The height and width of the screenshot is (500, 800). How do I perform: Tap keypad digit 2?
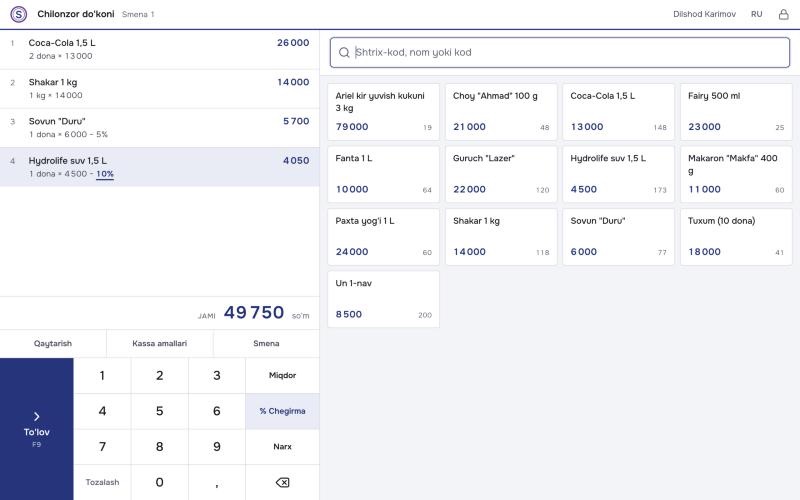[160, 376]
